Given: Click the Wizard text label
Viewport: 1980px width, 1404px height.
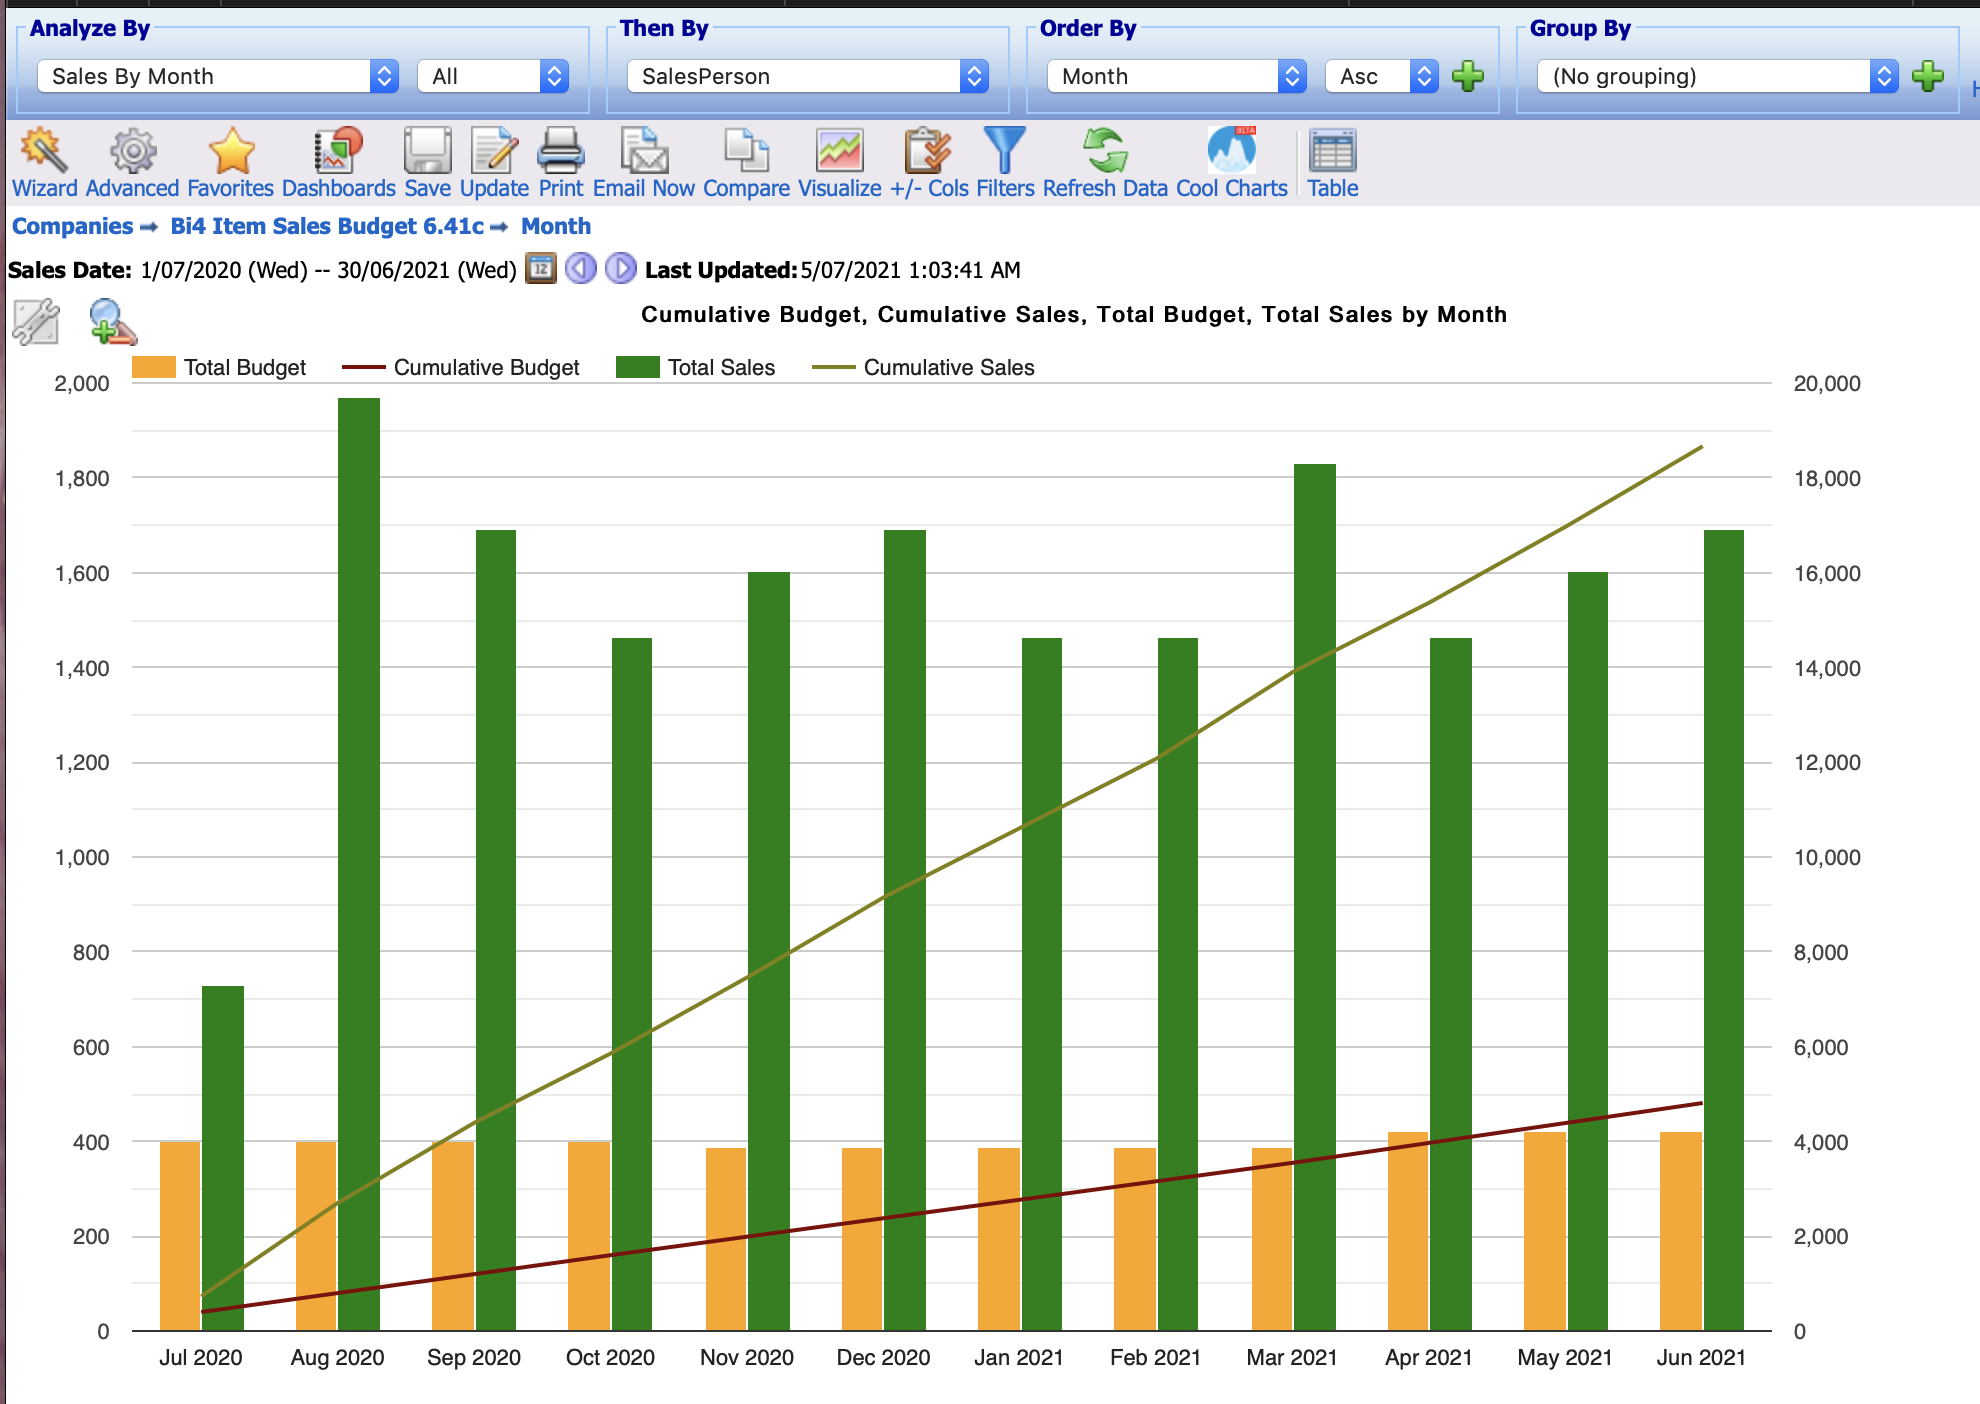Looking at the screenshot, I should [44, 188].
